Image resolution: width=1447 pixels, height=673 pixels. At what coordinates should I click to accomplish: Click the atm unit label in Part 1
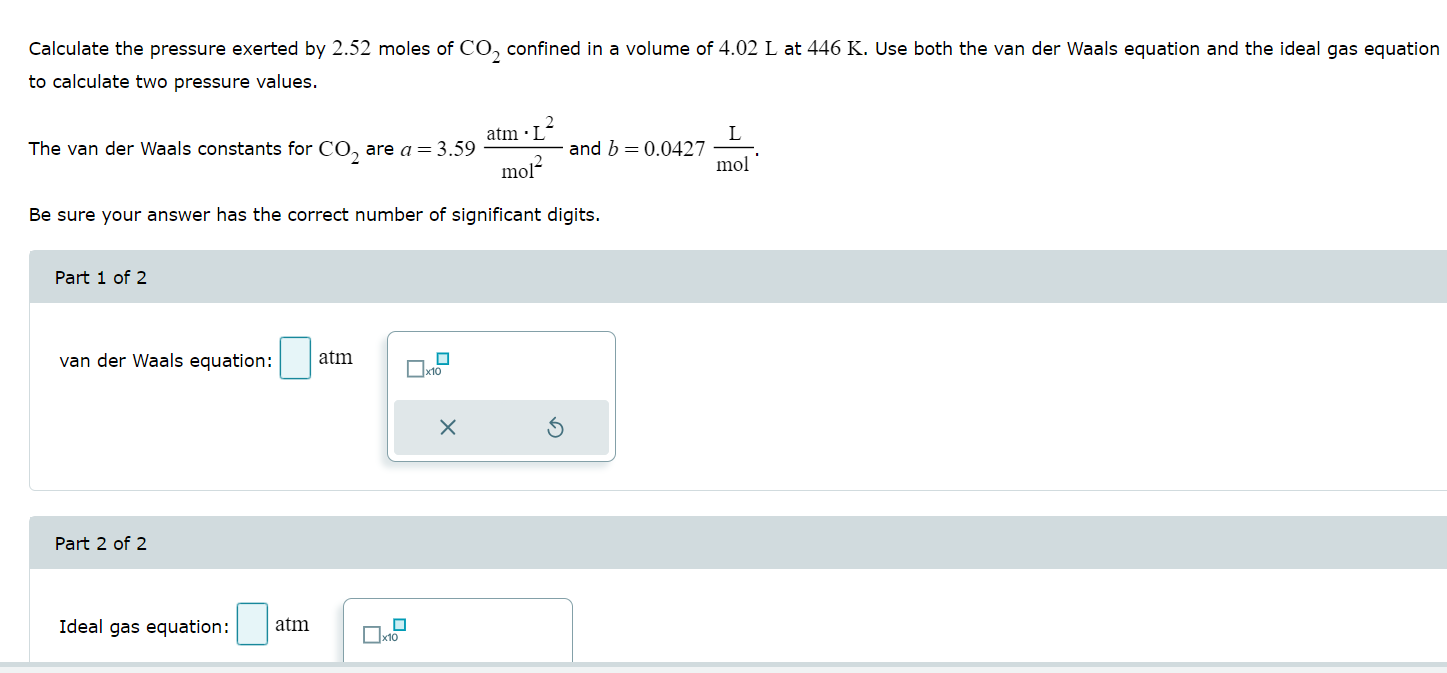tap(336, 357)
